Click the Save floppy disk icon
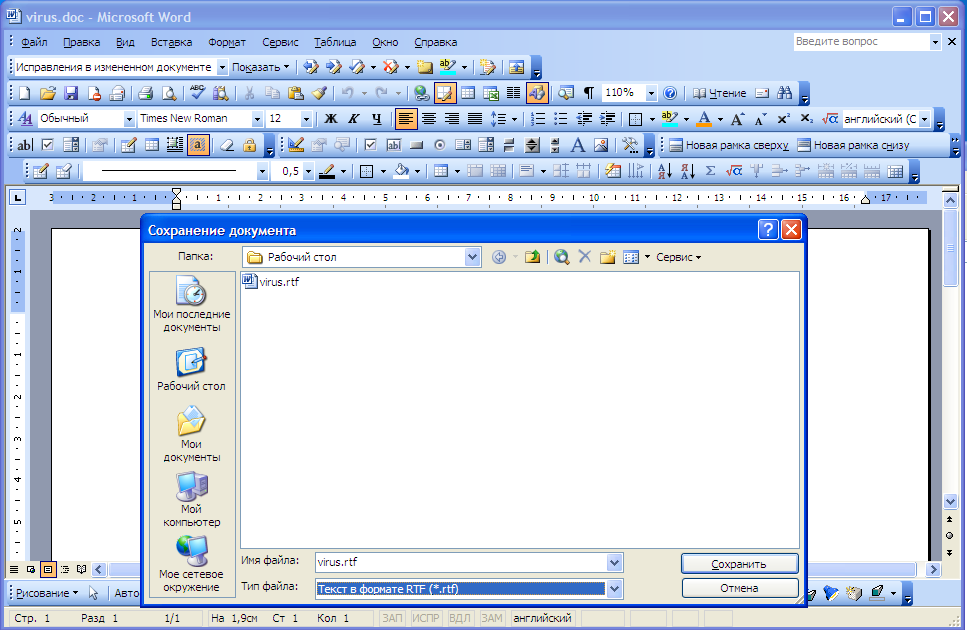 [71, 93]
